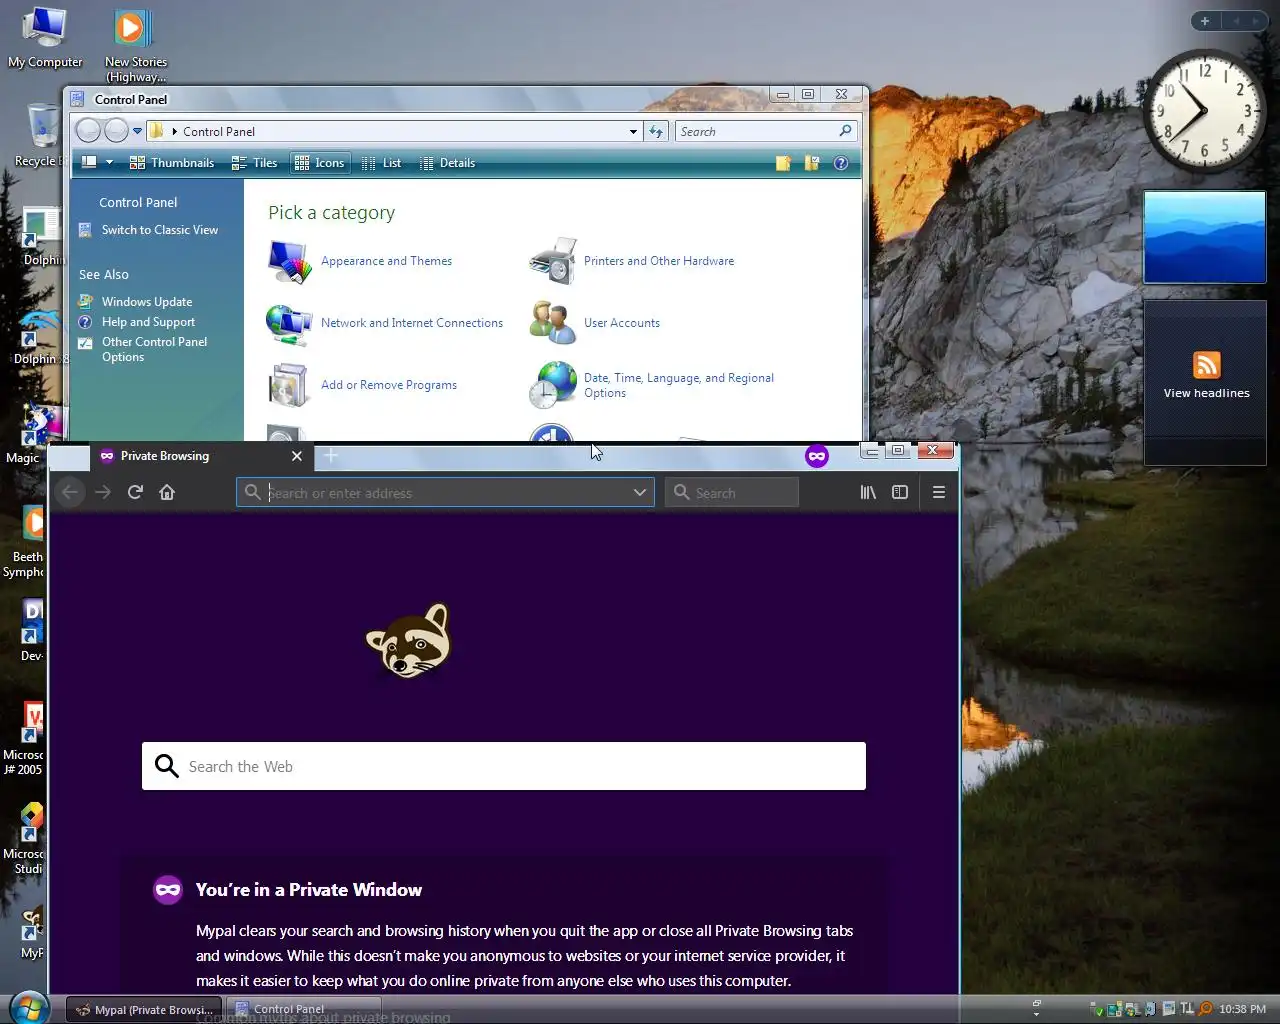Click the Control Panel folder-options icon left of help

click(x=812, y=163)
